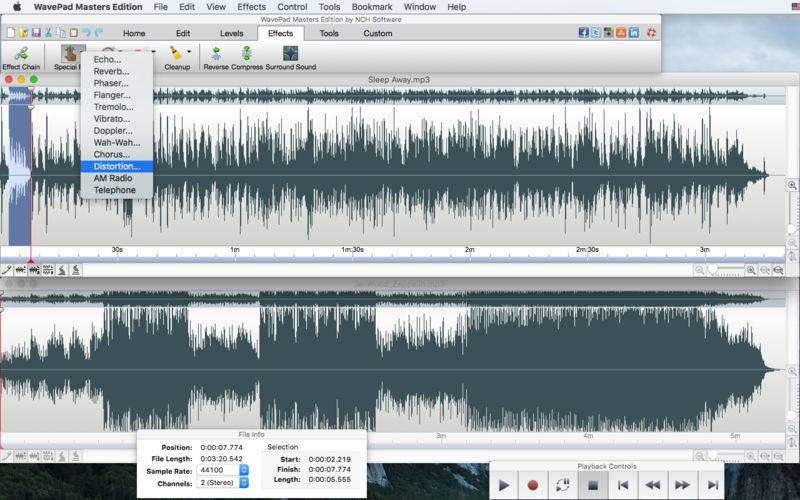
Task: Choose Distortion... from effects list
Action: click(117, 166)
